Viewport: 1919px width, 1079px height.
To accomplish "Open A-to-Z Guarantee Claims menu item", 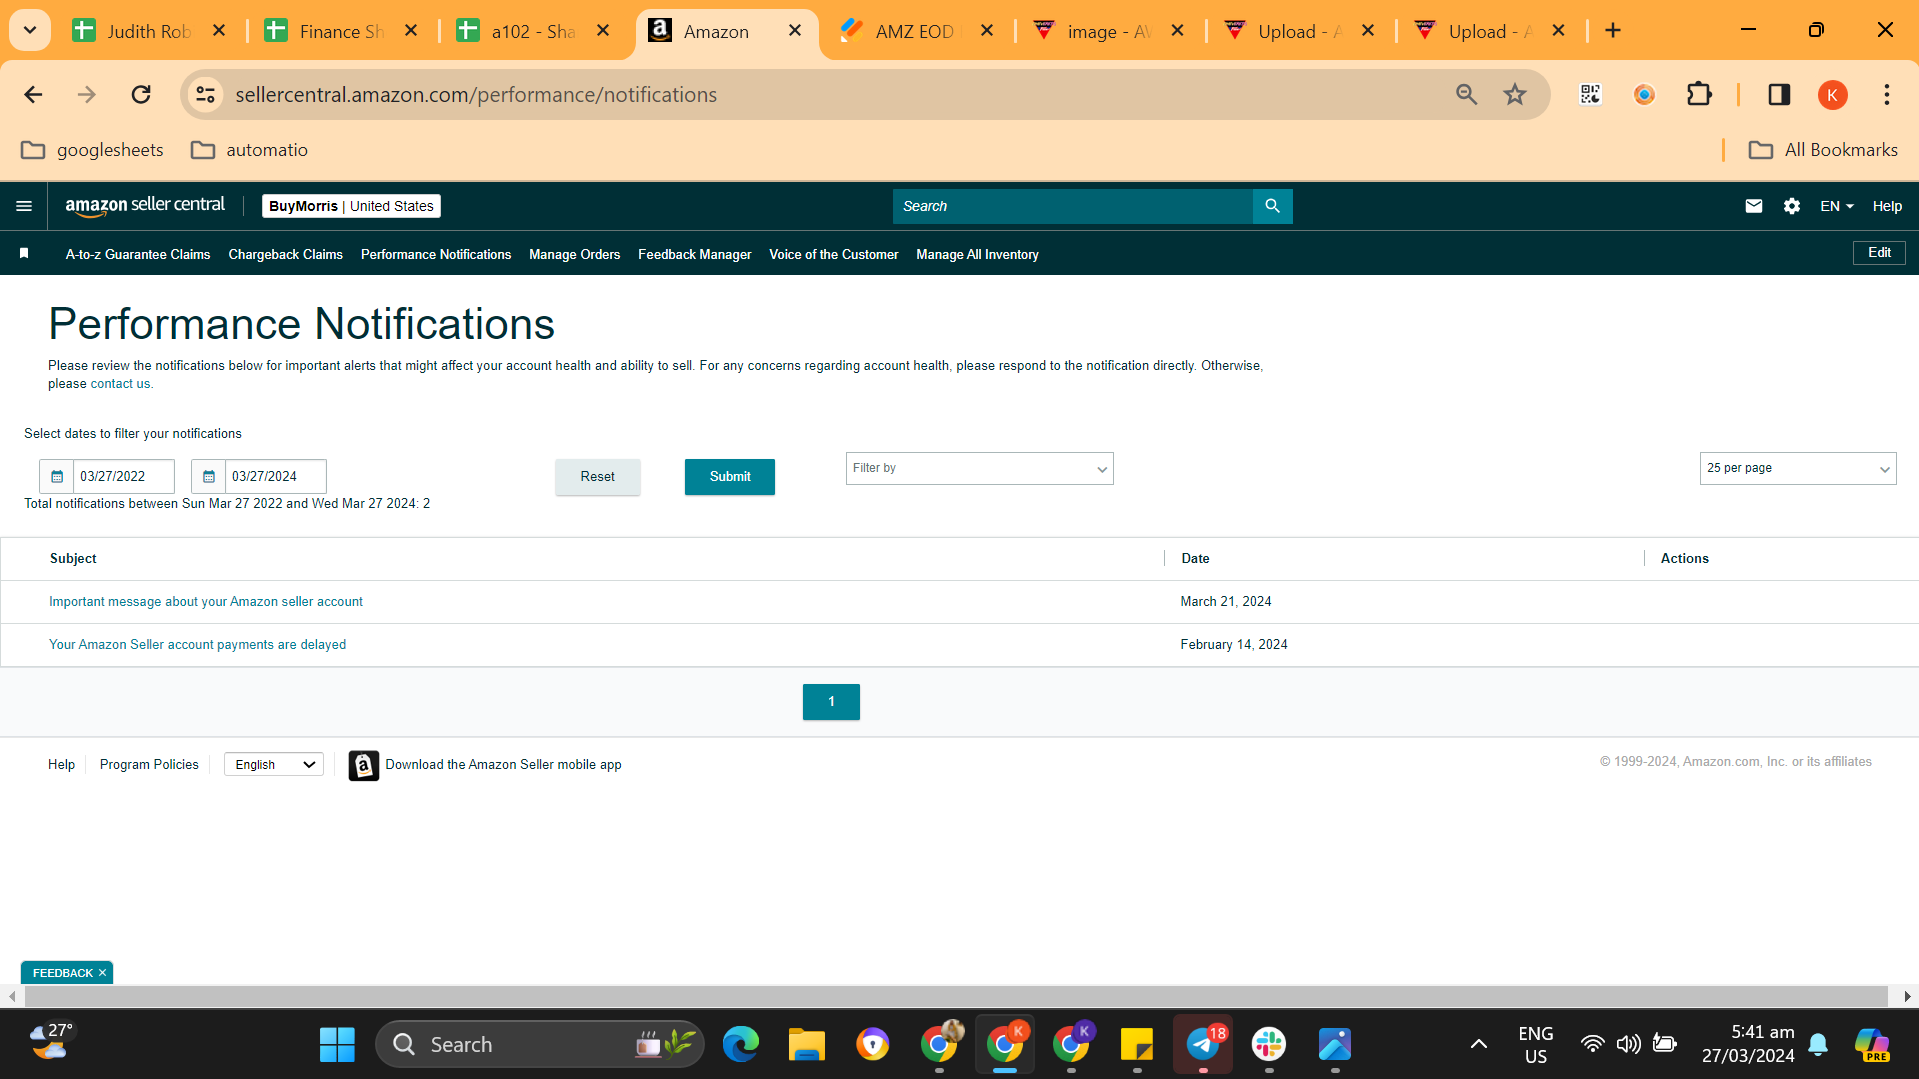I will click(138, 255).
